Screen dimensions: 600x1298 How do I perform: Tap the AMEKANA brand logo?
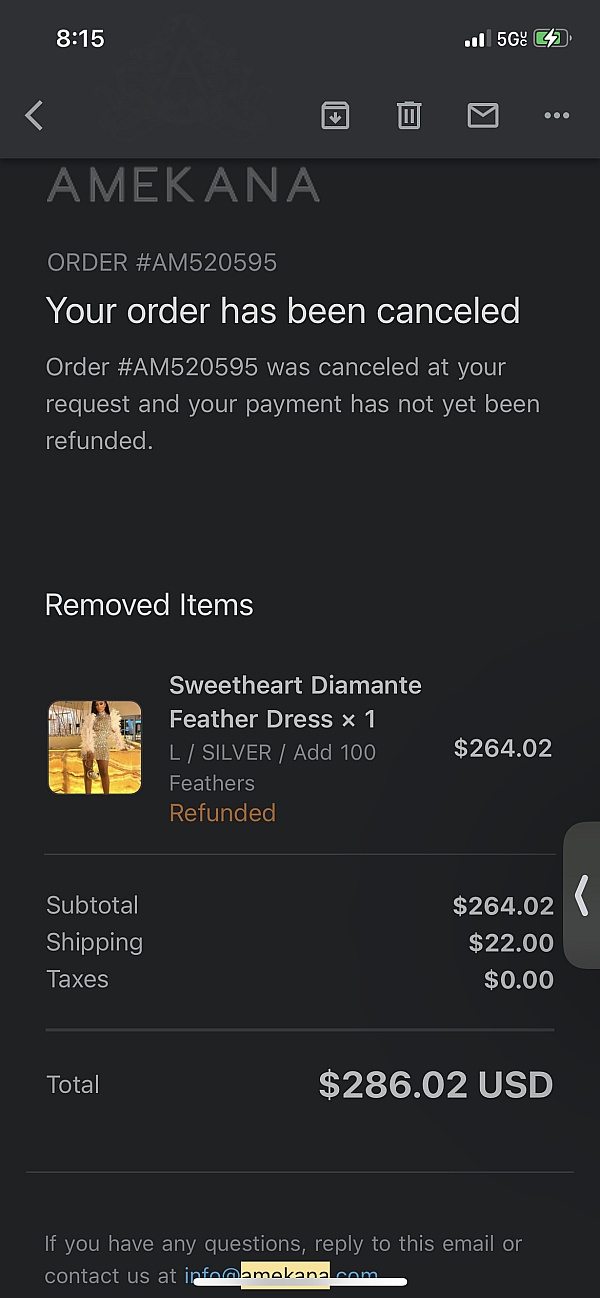tap(183, 186)
